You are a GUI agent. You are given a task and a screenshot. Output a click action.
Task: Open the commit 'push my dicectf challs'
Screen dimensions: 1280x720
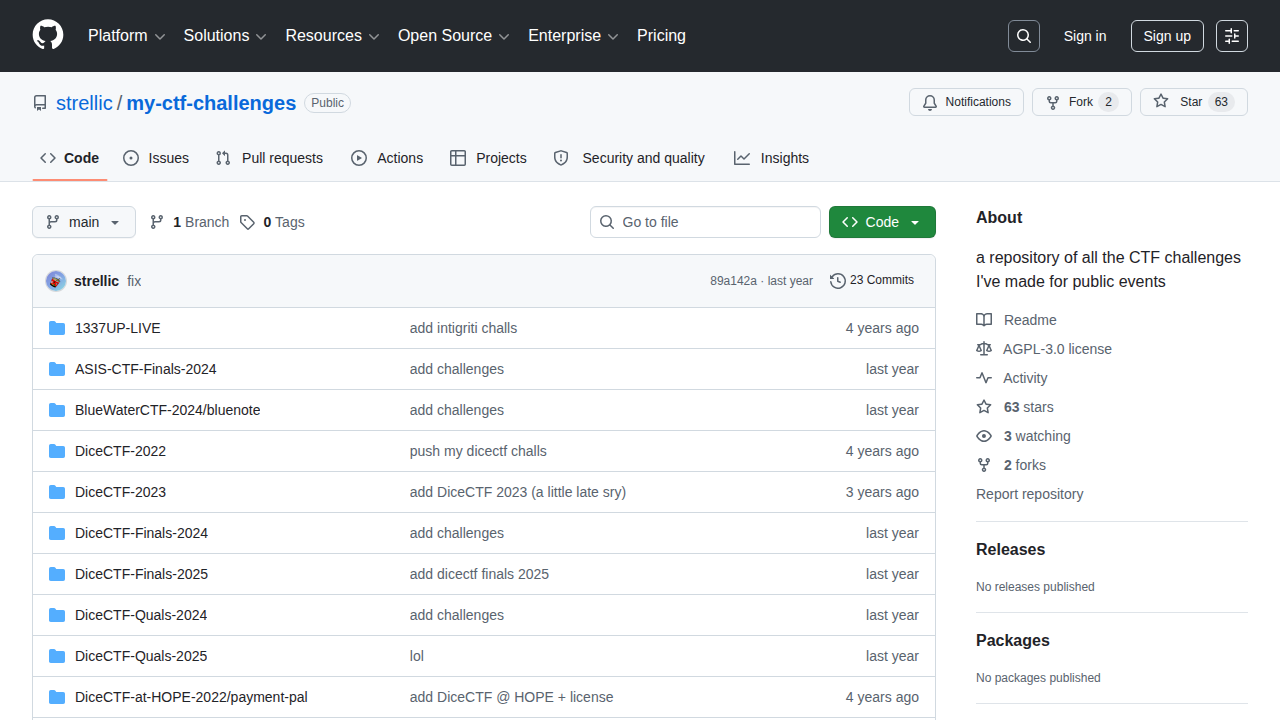tap(478, 451)
